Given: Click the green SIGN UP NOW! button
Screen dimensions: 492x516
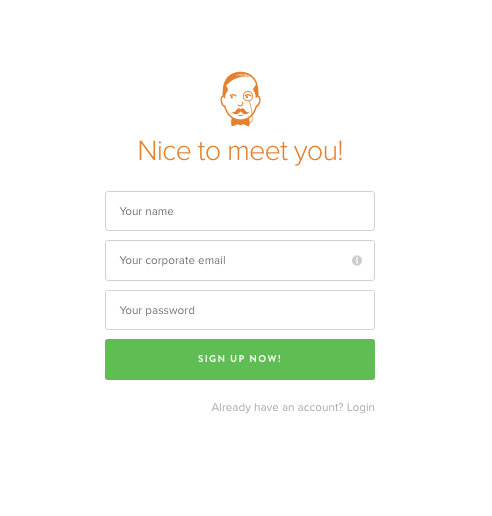Looking at the screenshot, I should tap(240, 359).
